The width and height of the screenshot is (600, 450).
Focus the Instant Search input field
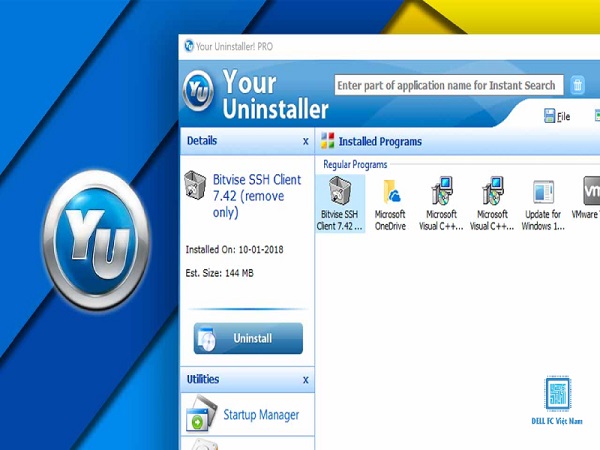449,85
